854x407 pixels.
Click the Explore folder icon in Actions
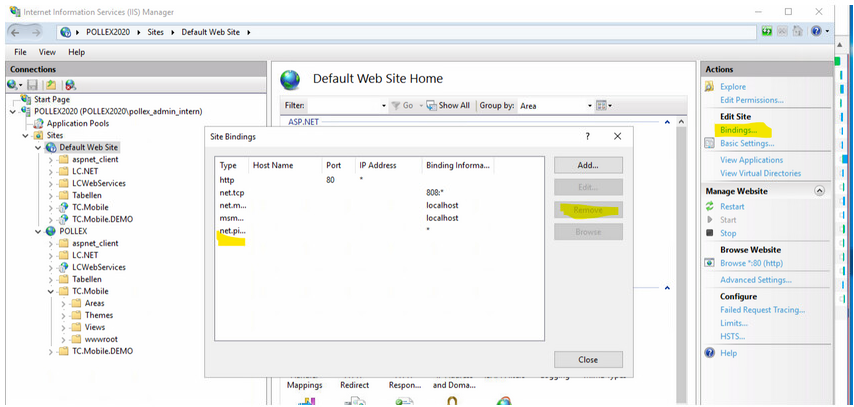click(710, 87)
